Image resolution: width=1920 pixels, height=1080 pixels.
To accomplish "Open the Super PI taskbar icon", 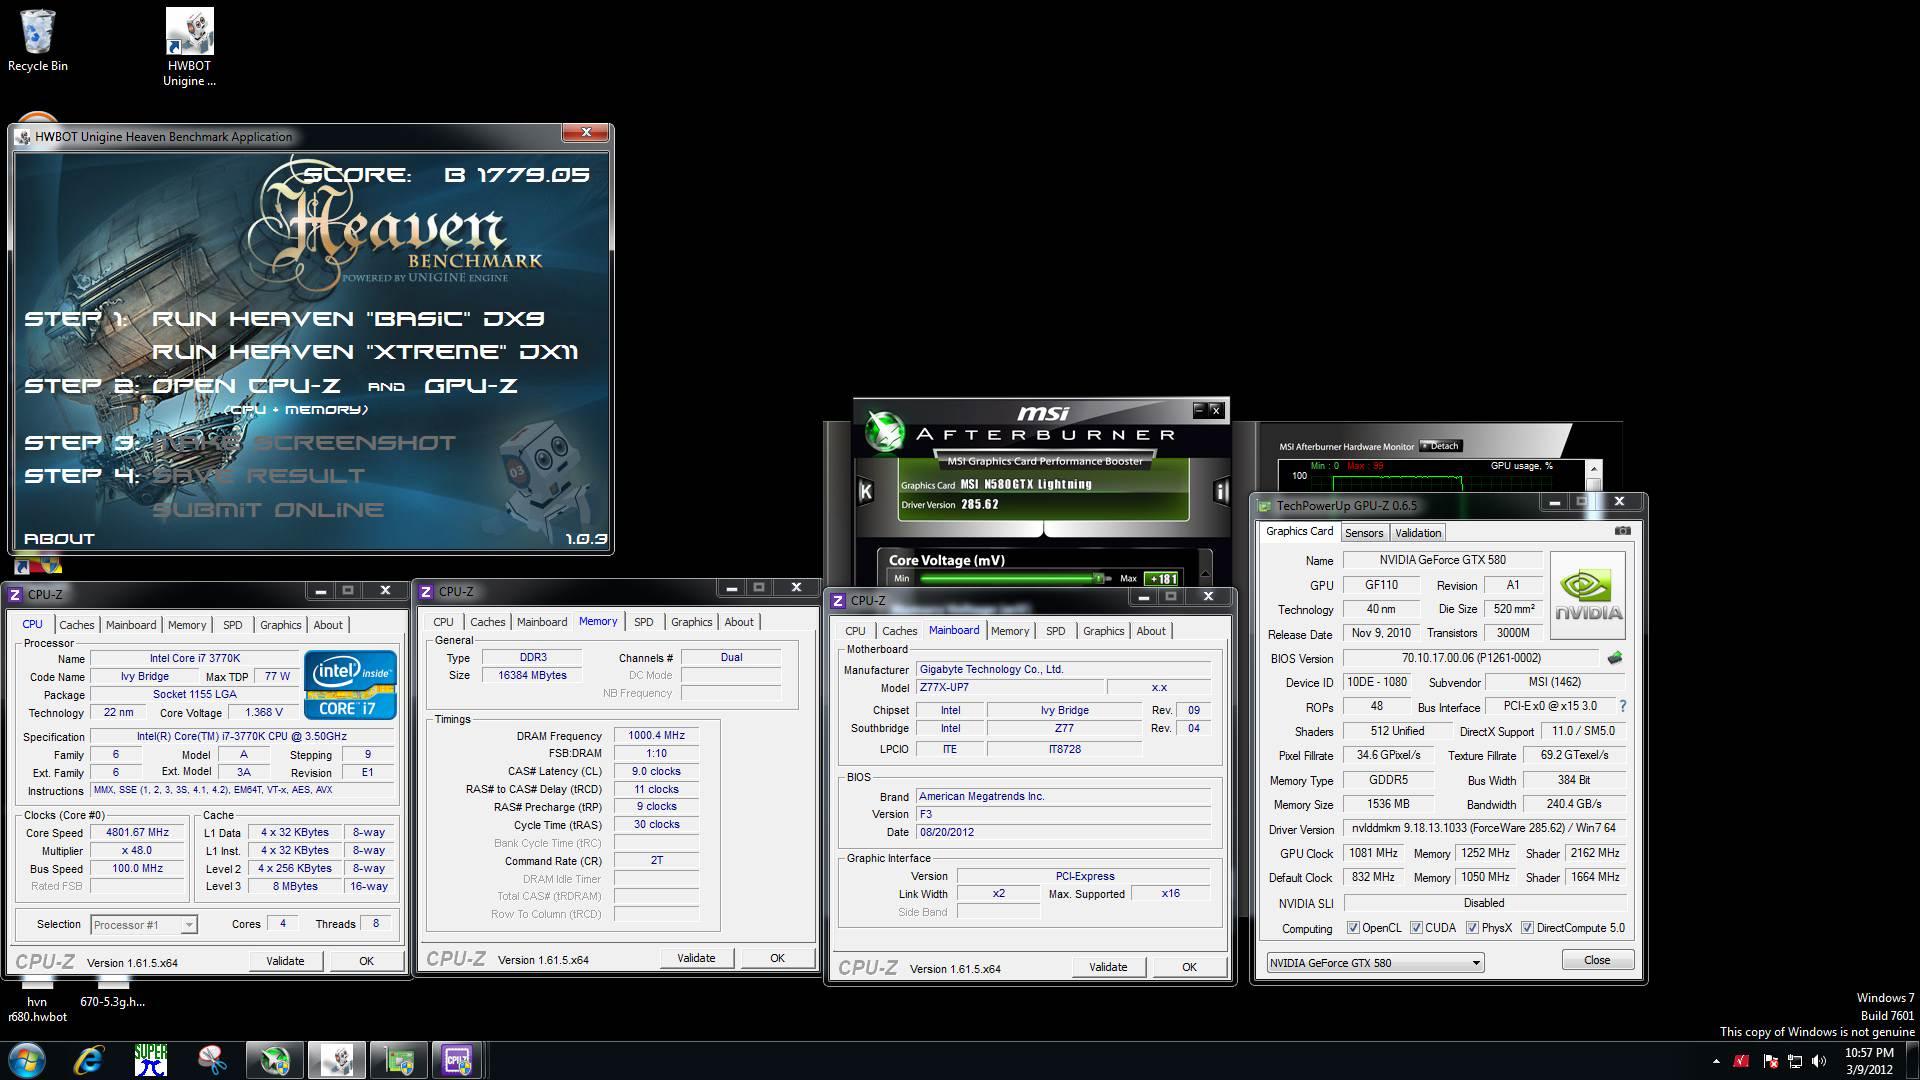I will (150, 1059).
